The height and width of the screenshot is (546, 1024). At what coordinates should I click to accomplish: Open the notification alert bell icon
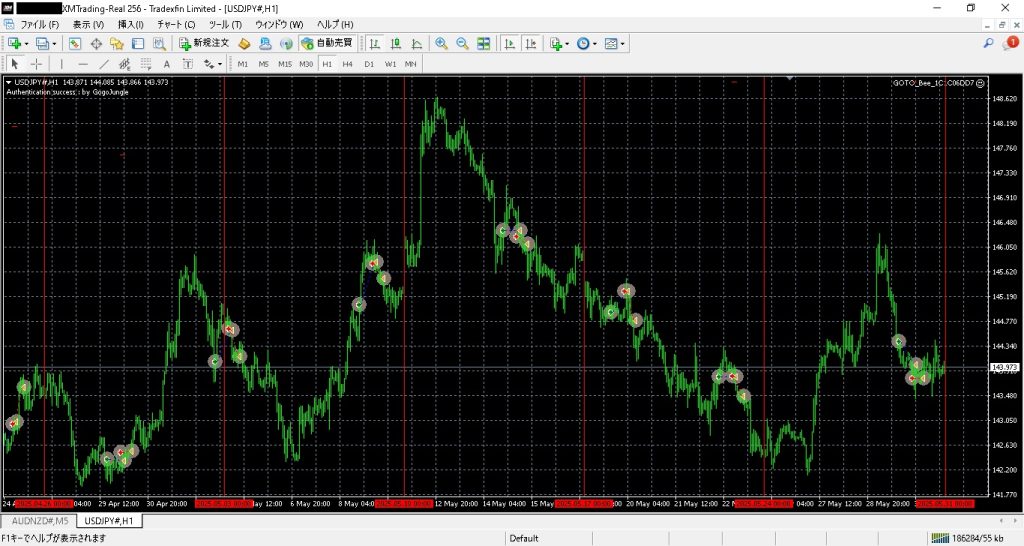coord(1012,43)
